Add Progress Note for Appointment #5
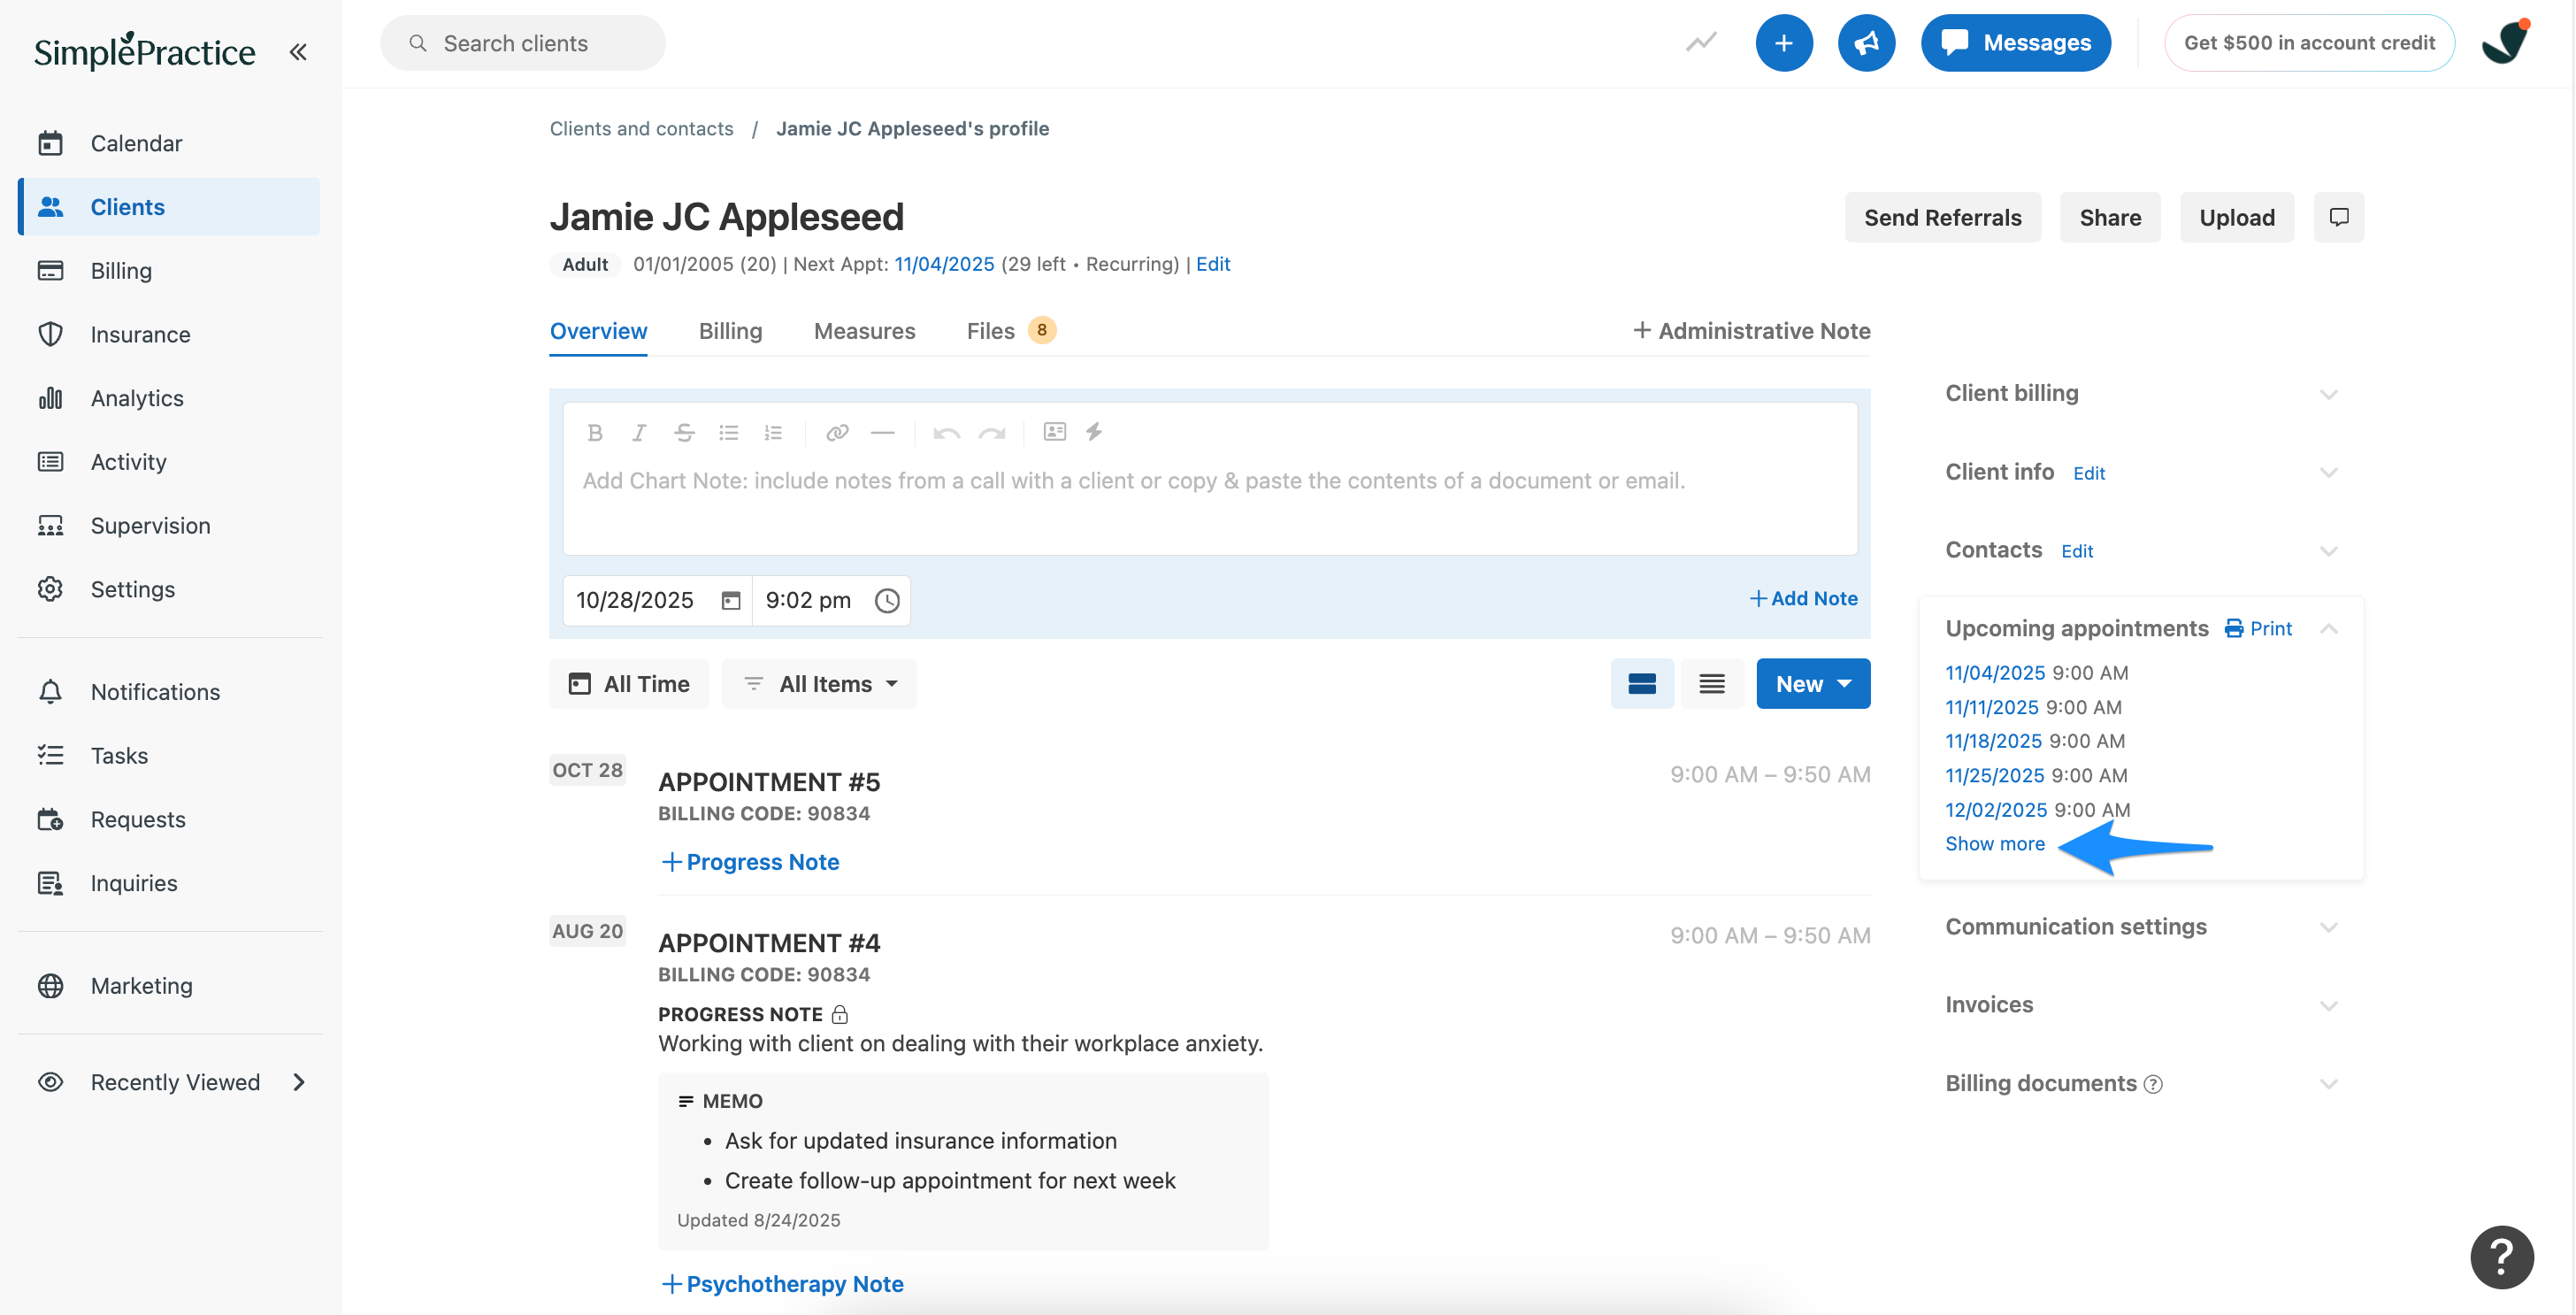 750,862
